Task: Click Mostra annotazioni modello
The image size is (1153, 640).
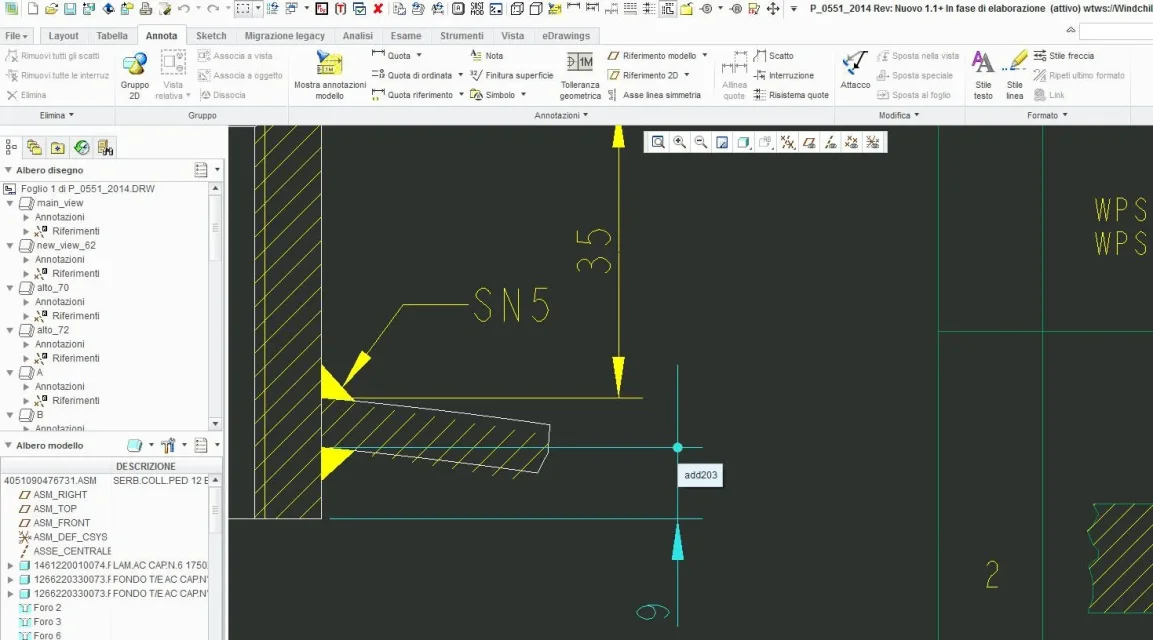Action: pos(329,75)
